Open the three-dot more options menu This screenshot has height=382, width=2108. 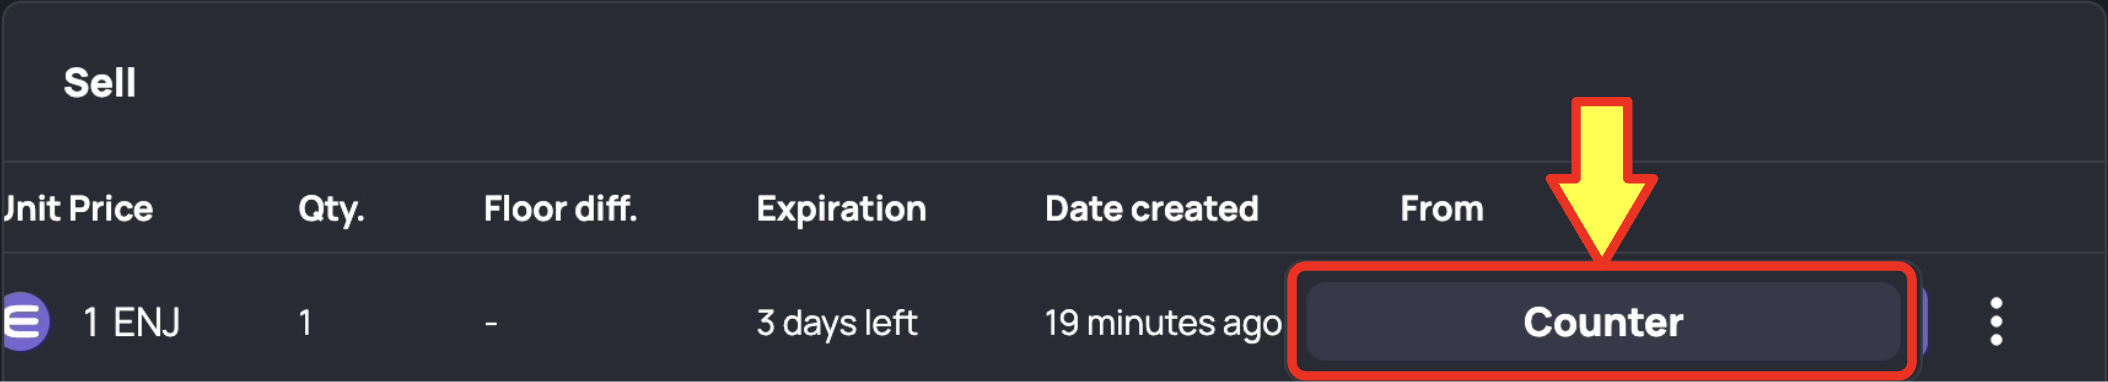[x=1995, y=322]
